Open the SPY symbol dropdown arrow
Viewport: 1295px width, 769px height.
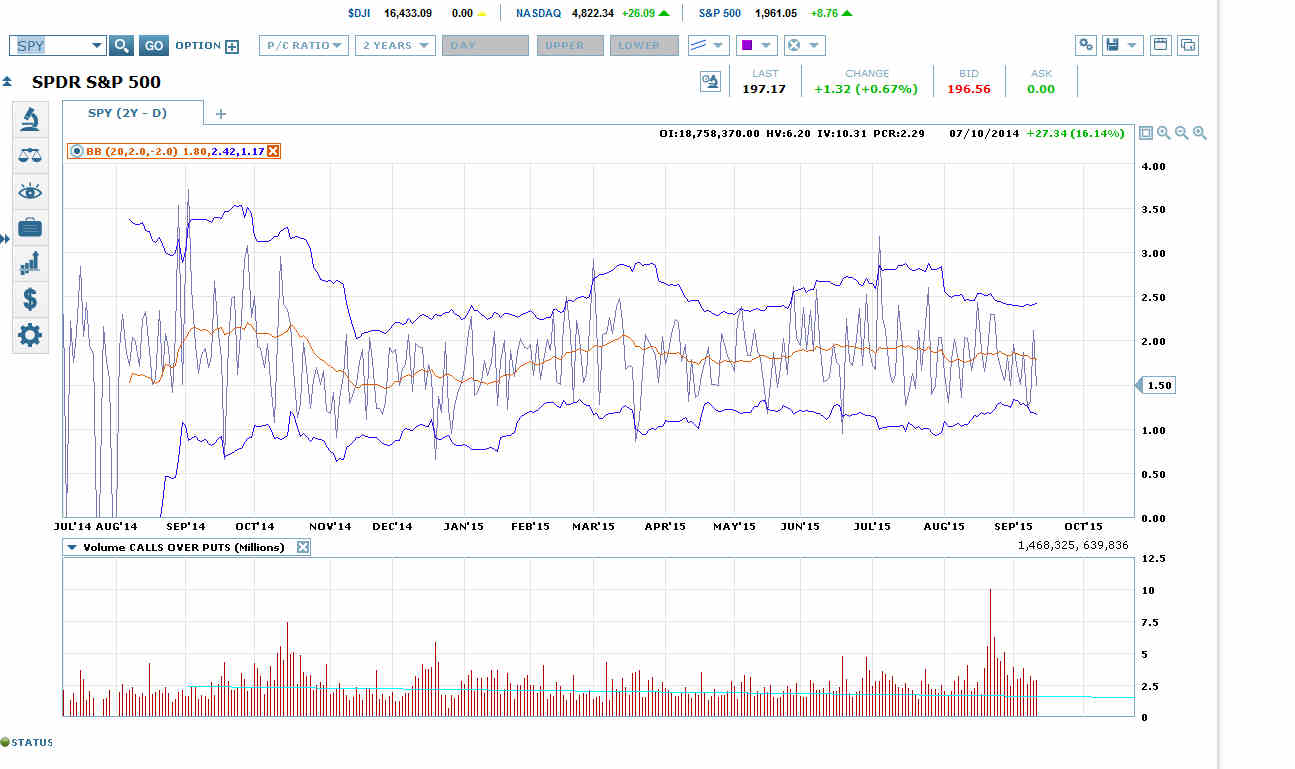[x=97, y=45]
